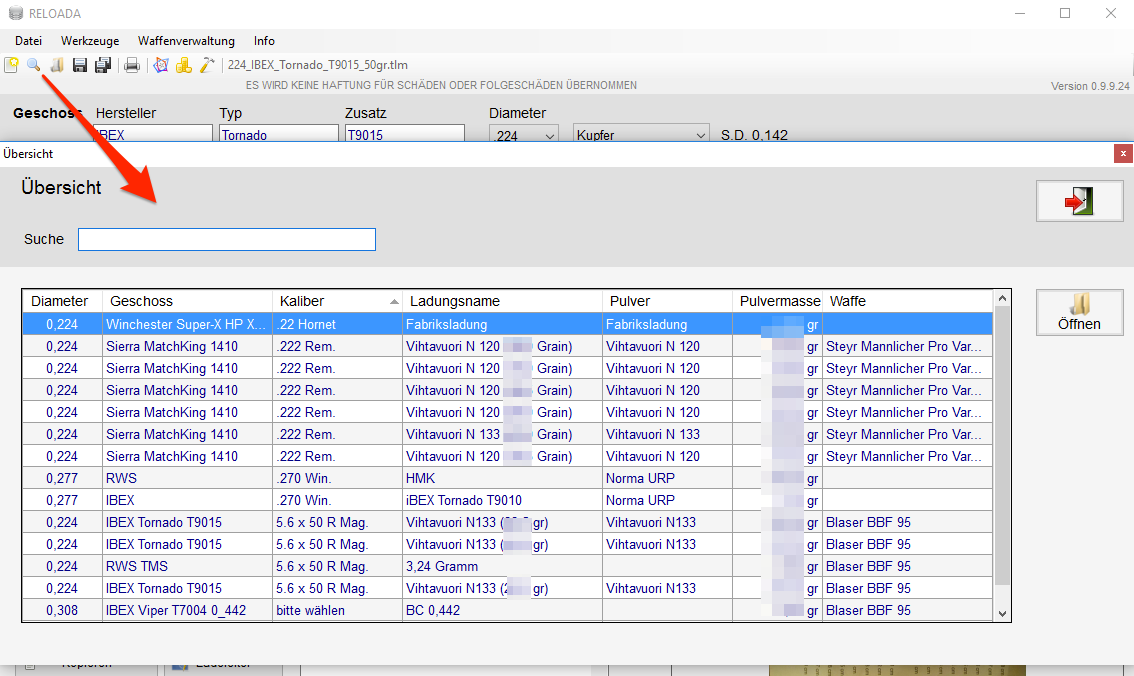
Task: Sort by the Pulver column header
Action: [668, 301]
